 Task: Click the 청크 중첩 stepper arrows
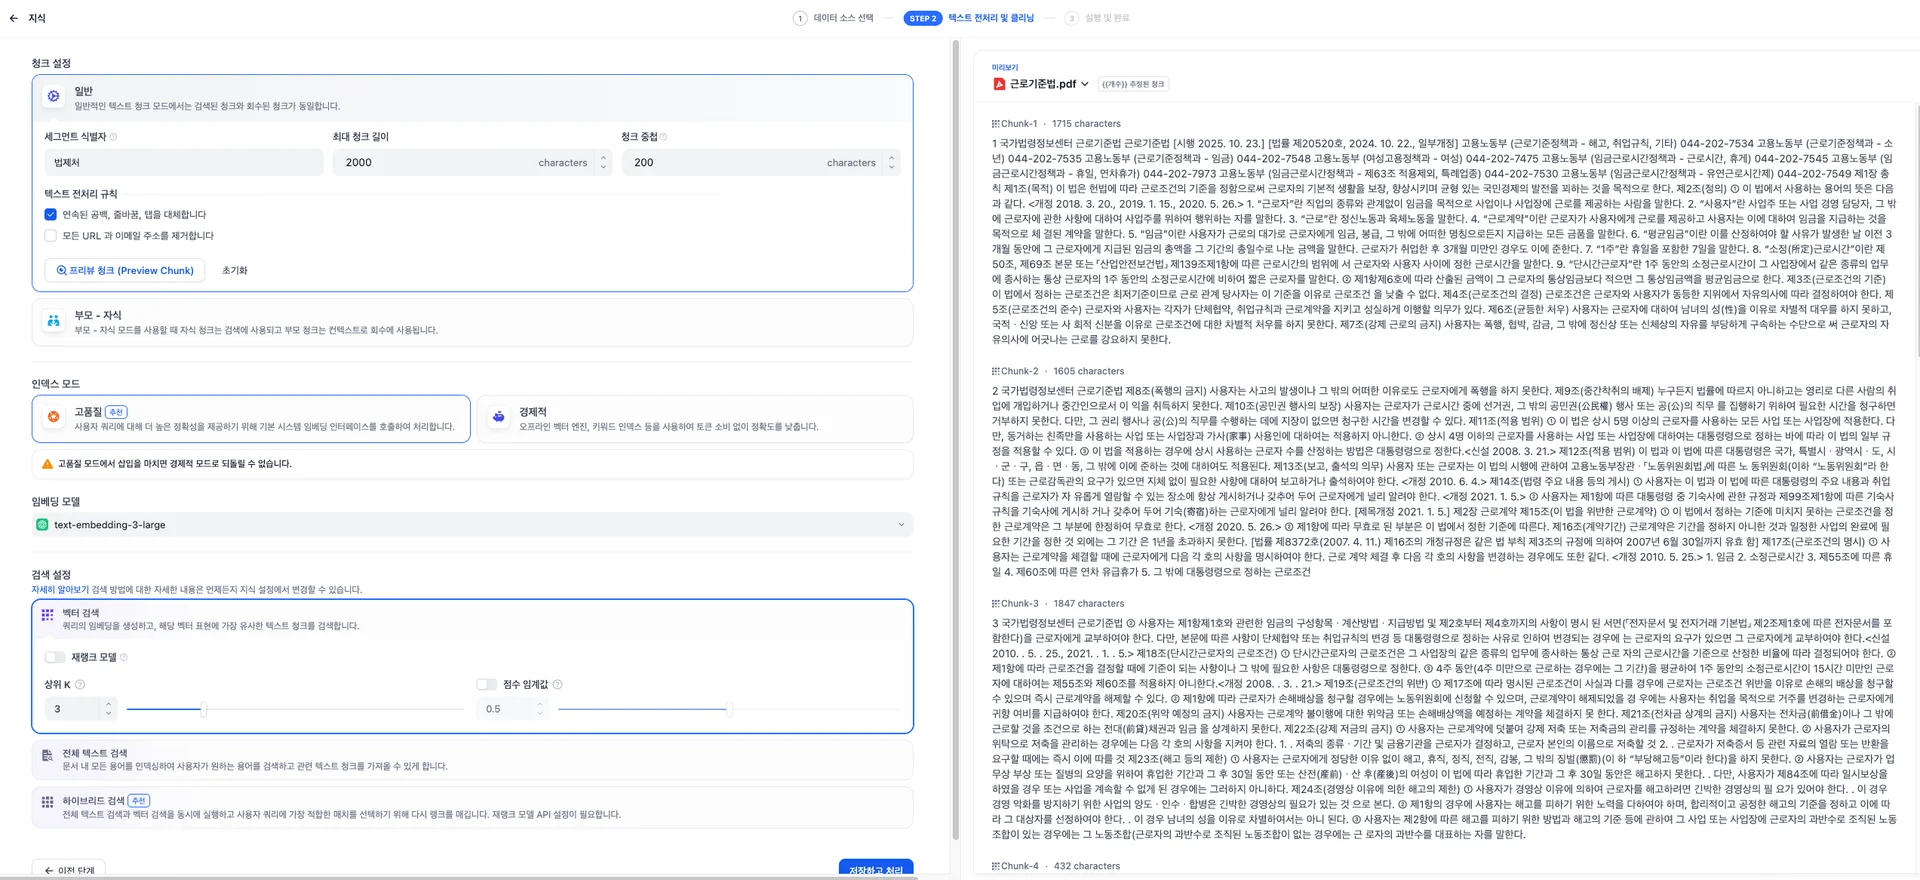click(892, 162)
